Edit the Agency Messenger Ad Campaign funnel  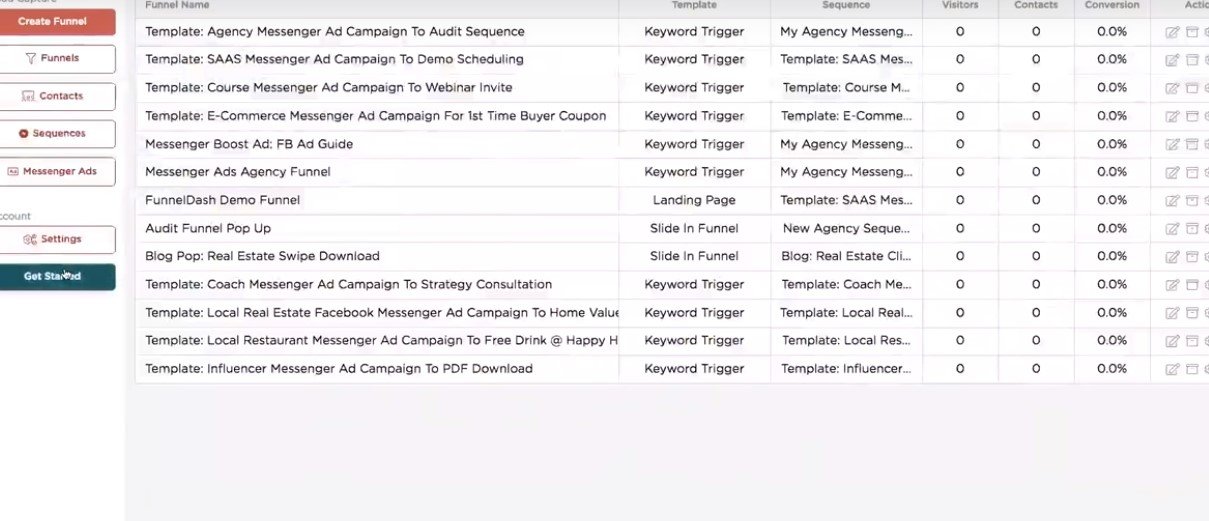tap(1172, 32)
